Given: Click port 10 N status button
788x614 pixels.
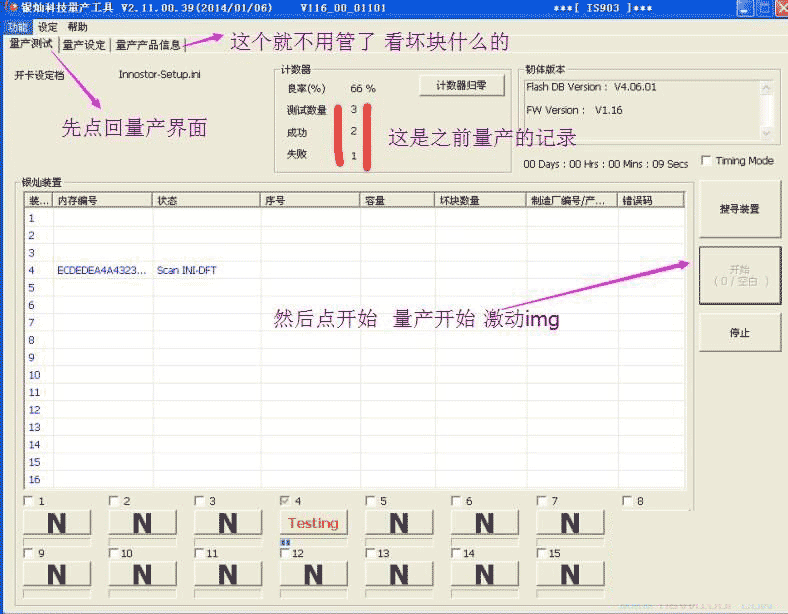Looking at the screenshot, I should [x=142, y=574].
